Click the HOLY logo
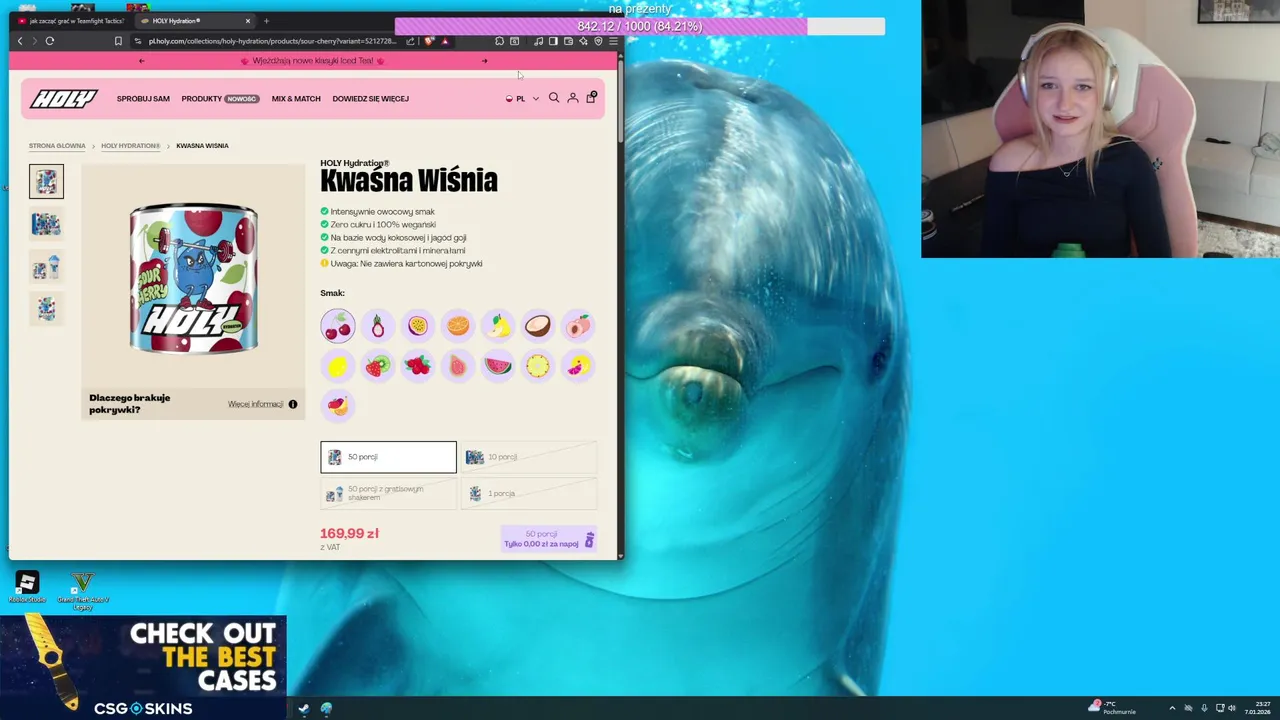1280x720 pixels. (63, 98)
